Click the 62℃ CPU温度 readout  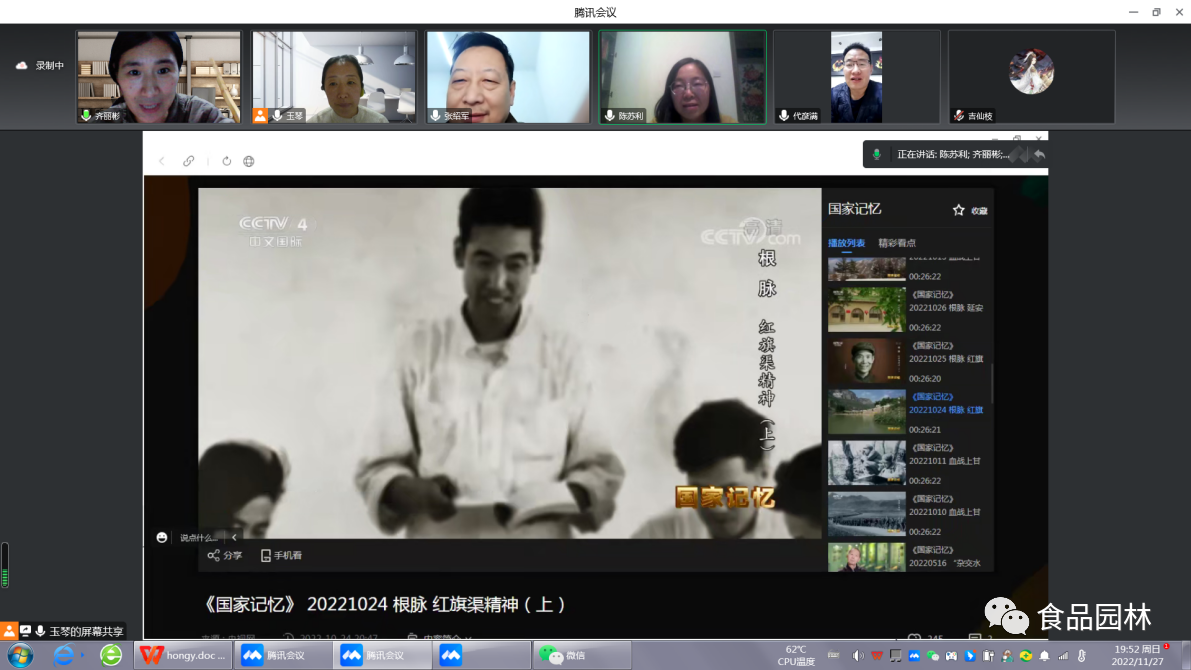coord(796,656)
